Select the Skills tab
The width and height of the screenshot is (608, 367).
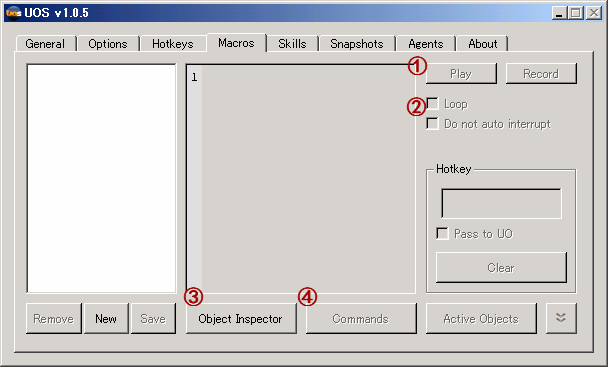(292, 44)
